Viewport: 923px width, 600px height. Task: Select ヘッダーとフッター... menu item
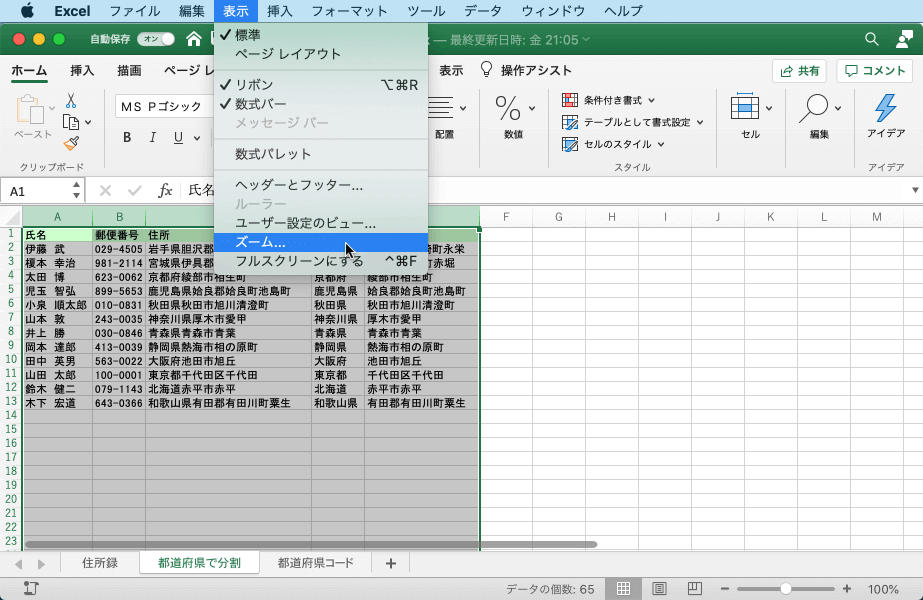(321, 185)
